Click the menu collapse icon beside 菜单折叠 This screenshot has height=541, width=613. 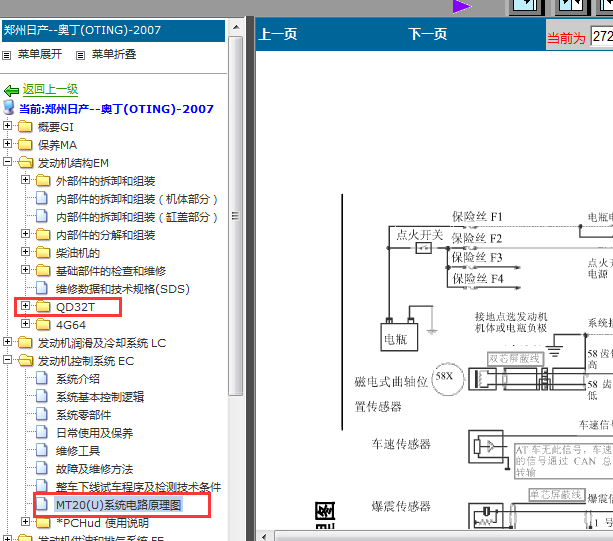pos(80,55)
